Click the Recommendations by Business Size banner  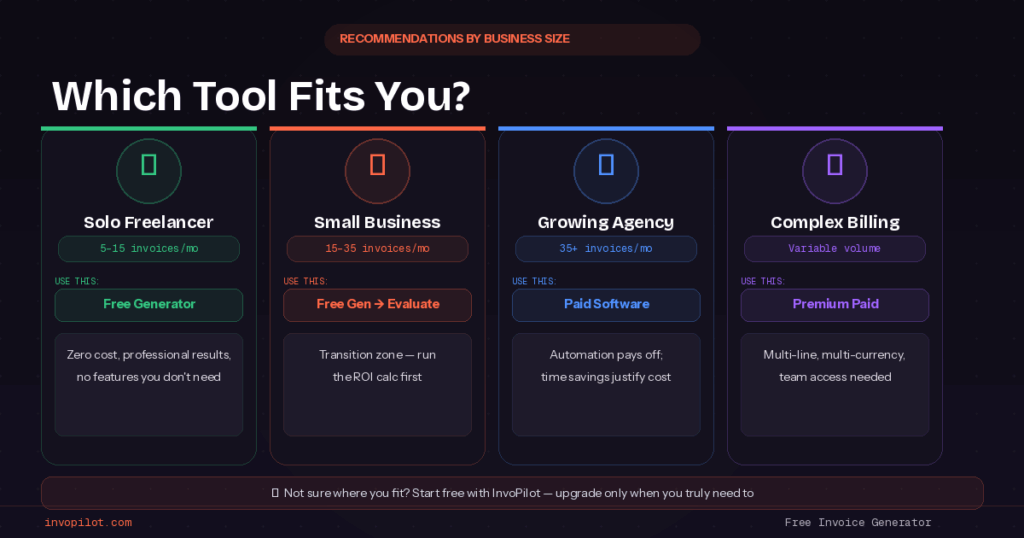(x=511, y=39)
